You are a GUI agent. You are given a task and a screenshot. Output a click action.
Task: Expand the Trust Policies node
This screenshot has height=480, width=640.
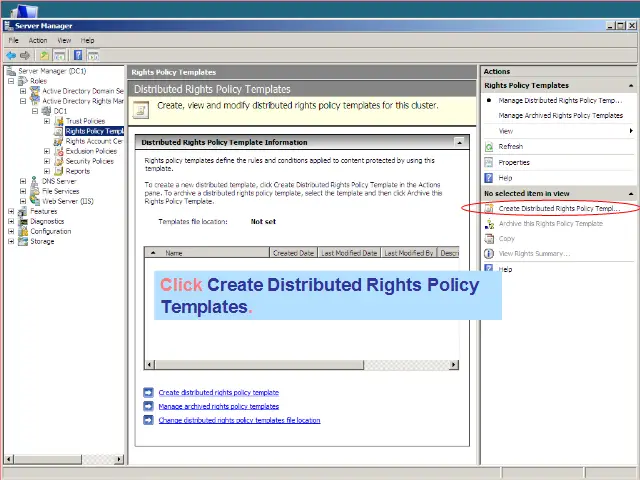[47, 121]
